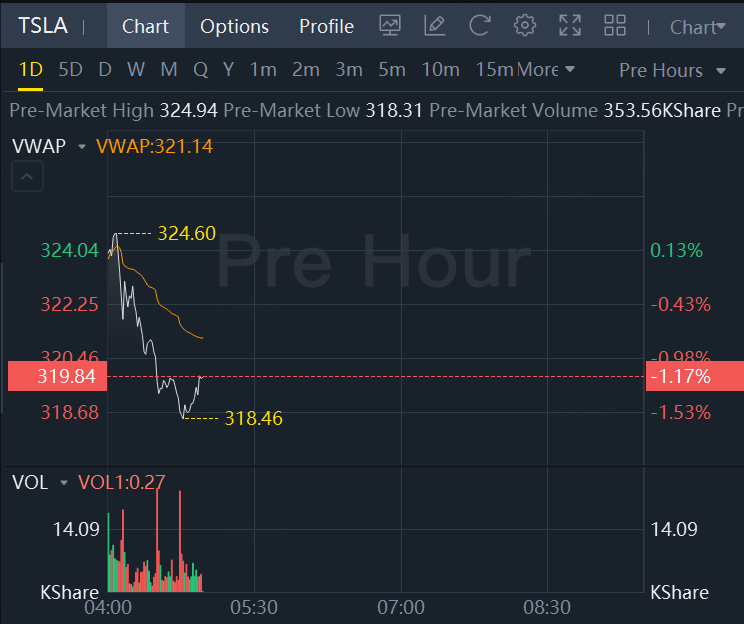Expand chart to fullscreen
The height and width of the screenshot is (624, 744).
point(569,26)
